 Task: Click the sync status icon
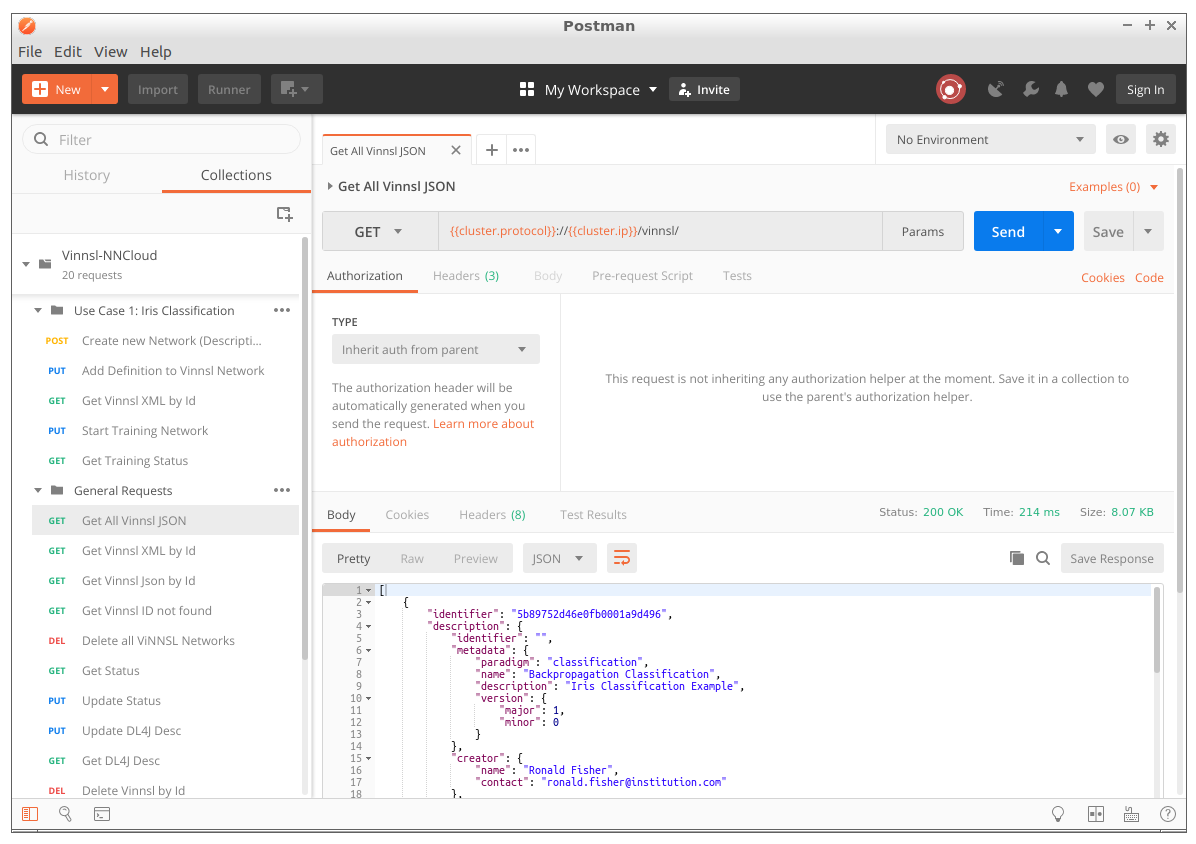950,89
